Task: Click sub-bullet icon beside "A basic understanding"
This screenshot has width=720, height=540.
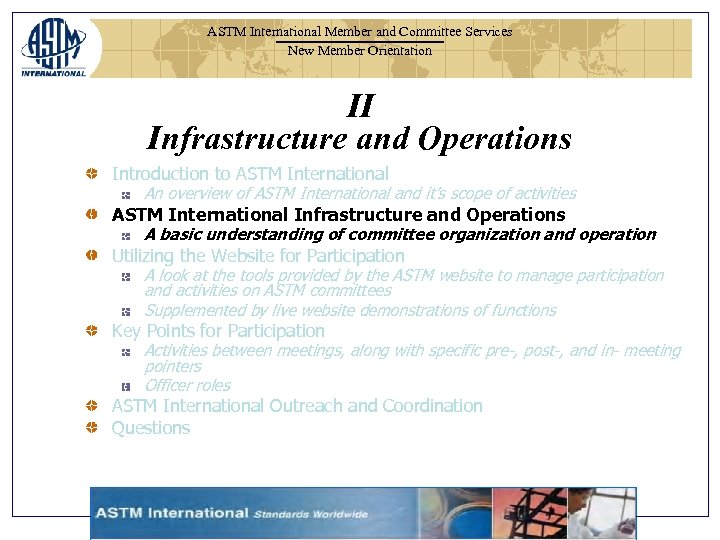Action: pyautogui.click(x=126, y=236)
